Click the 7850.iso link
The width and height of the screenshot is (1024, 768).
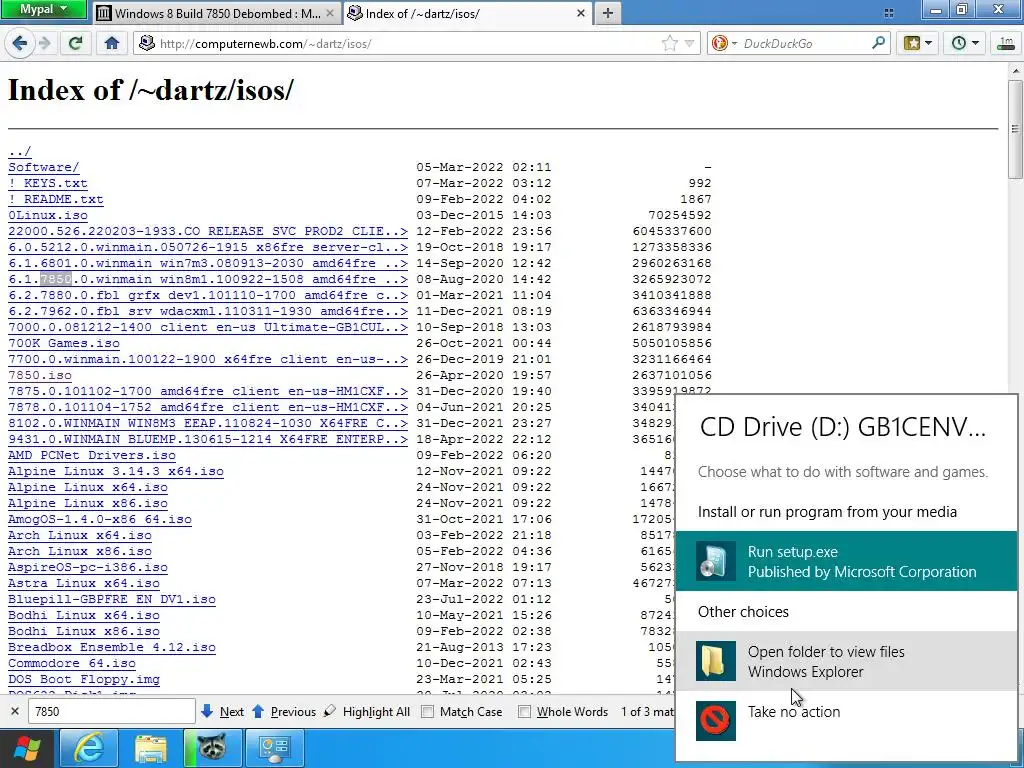pos(40,376)
